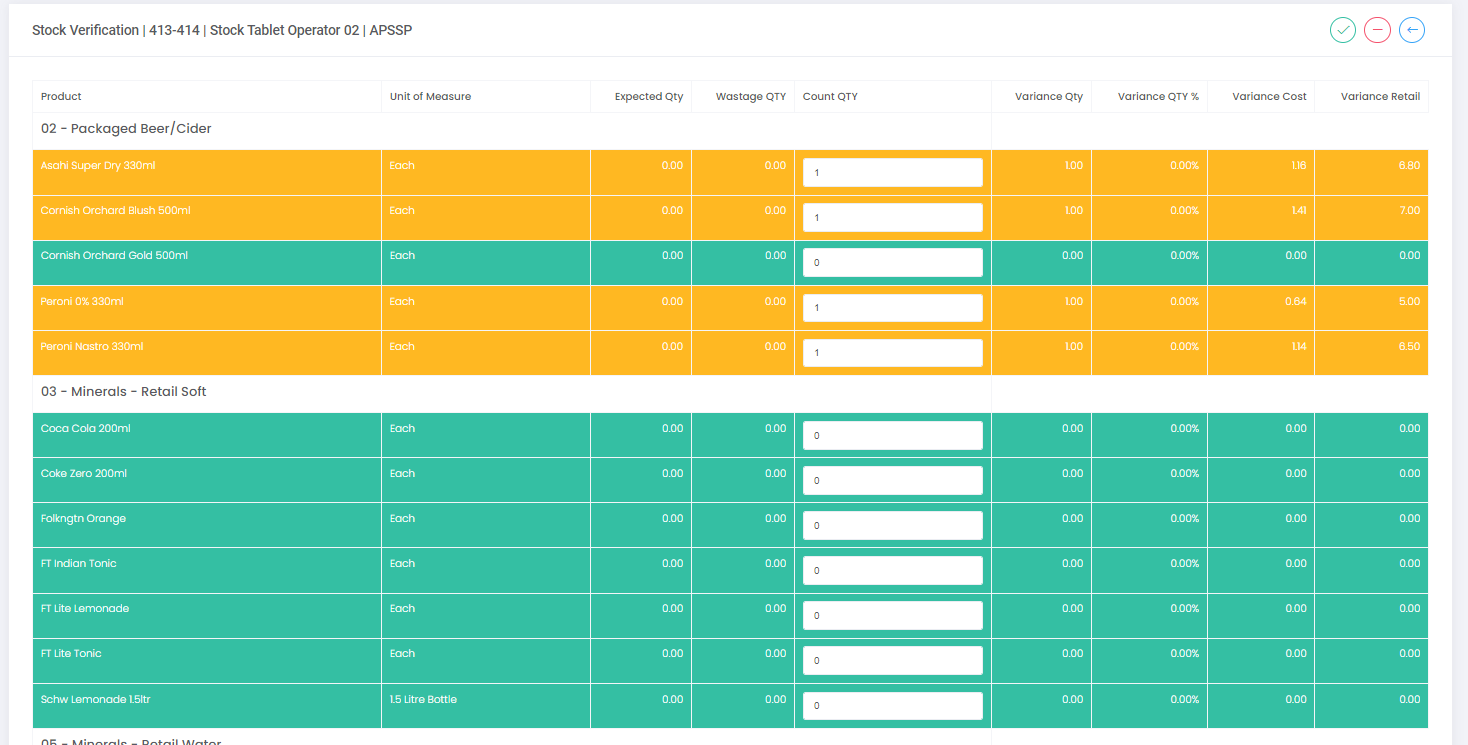Focus Count QTY box for FT Lite Tonic
The image size is (1468, 745).
point(892,661)
